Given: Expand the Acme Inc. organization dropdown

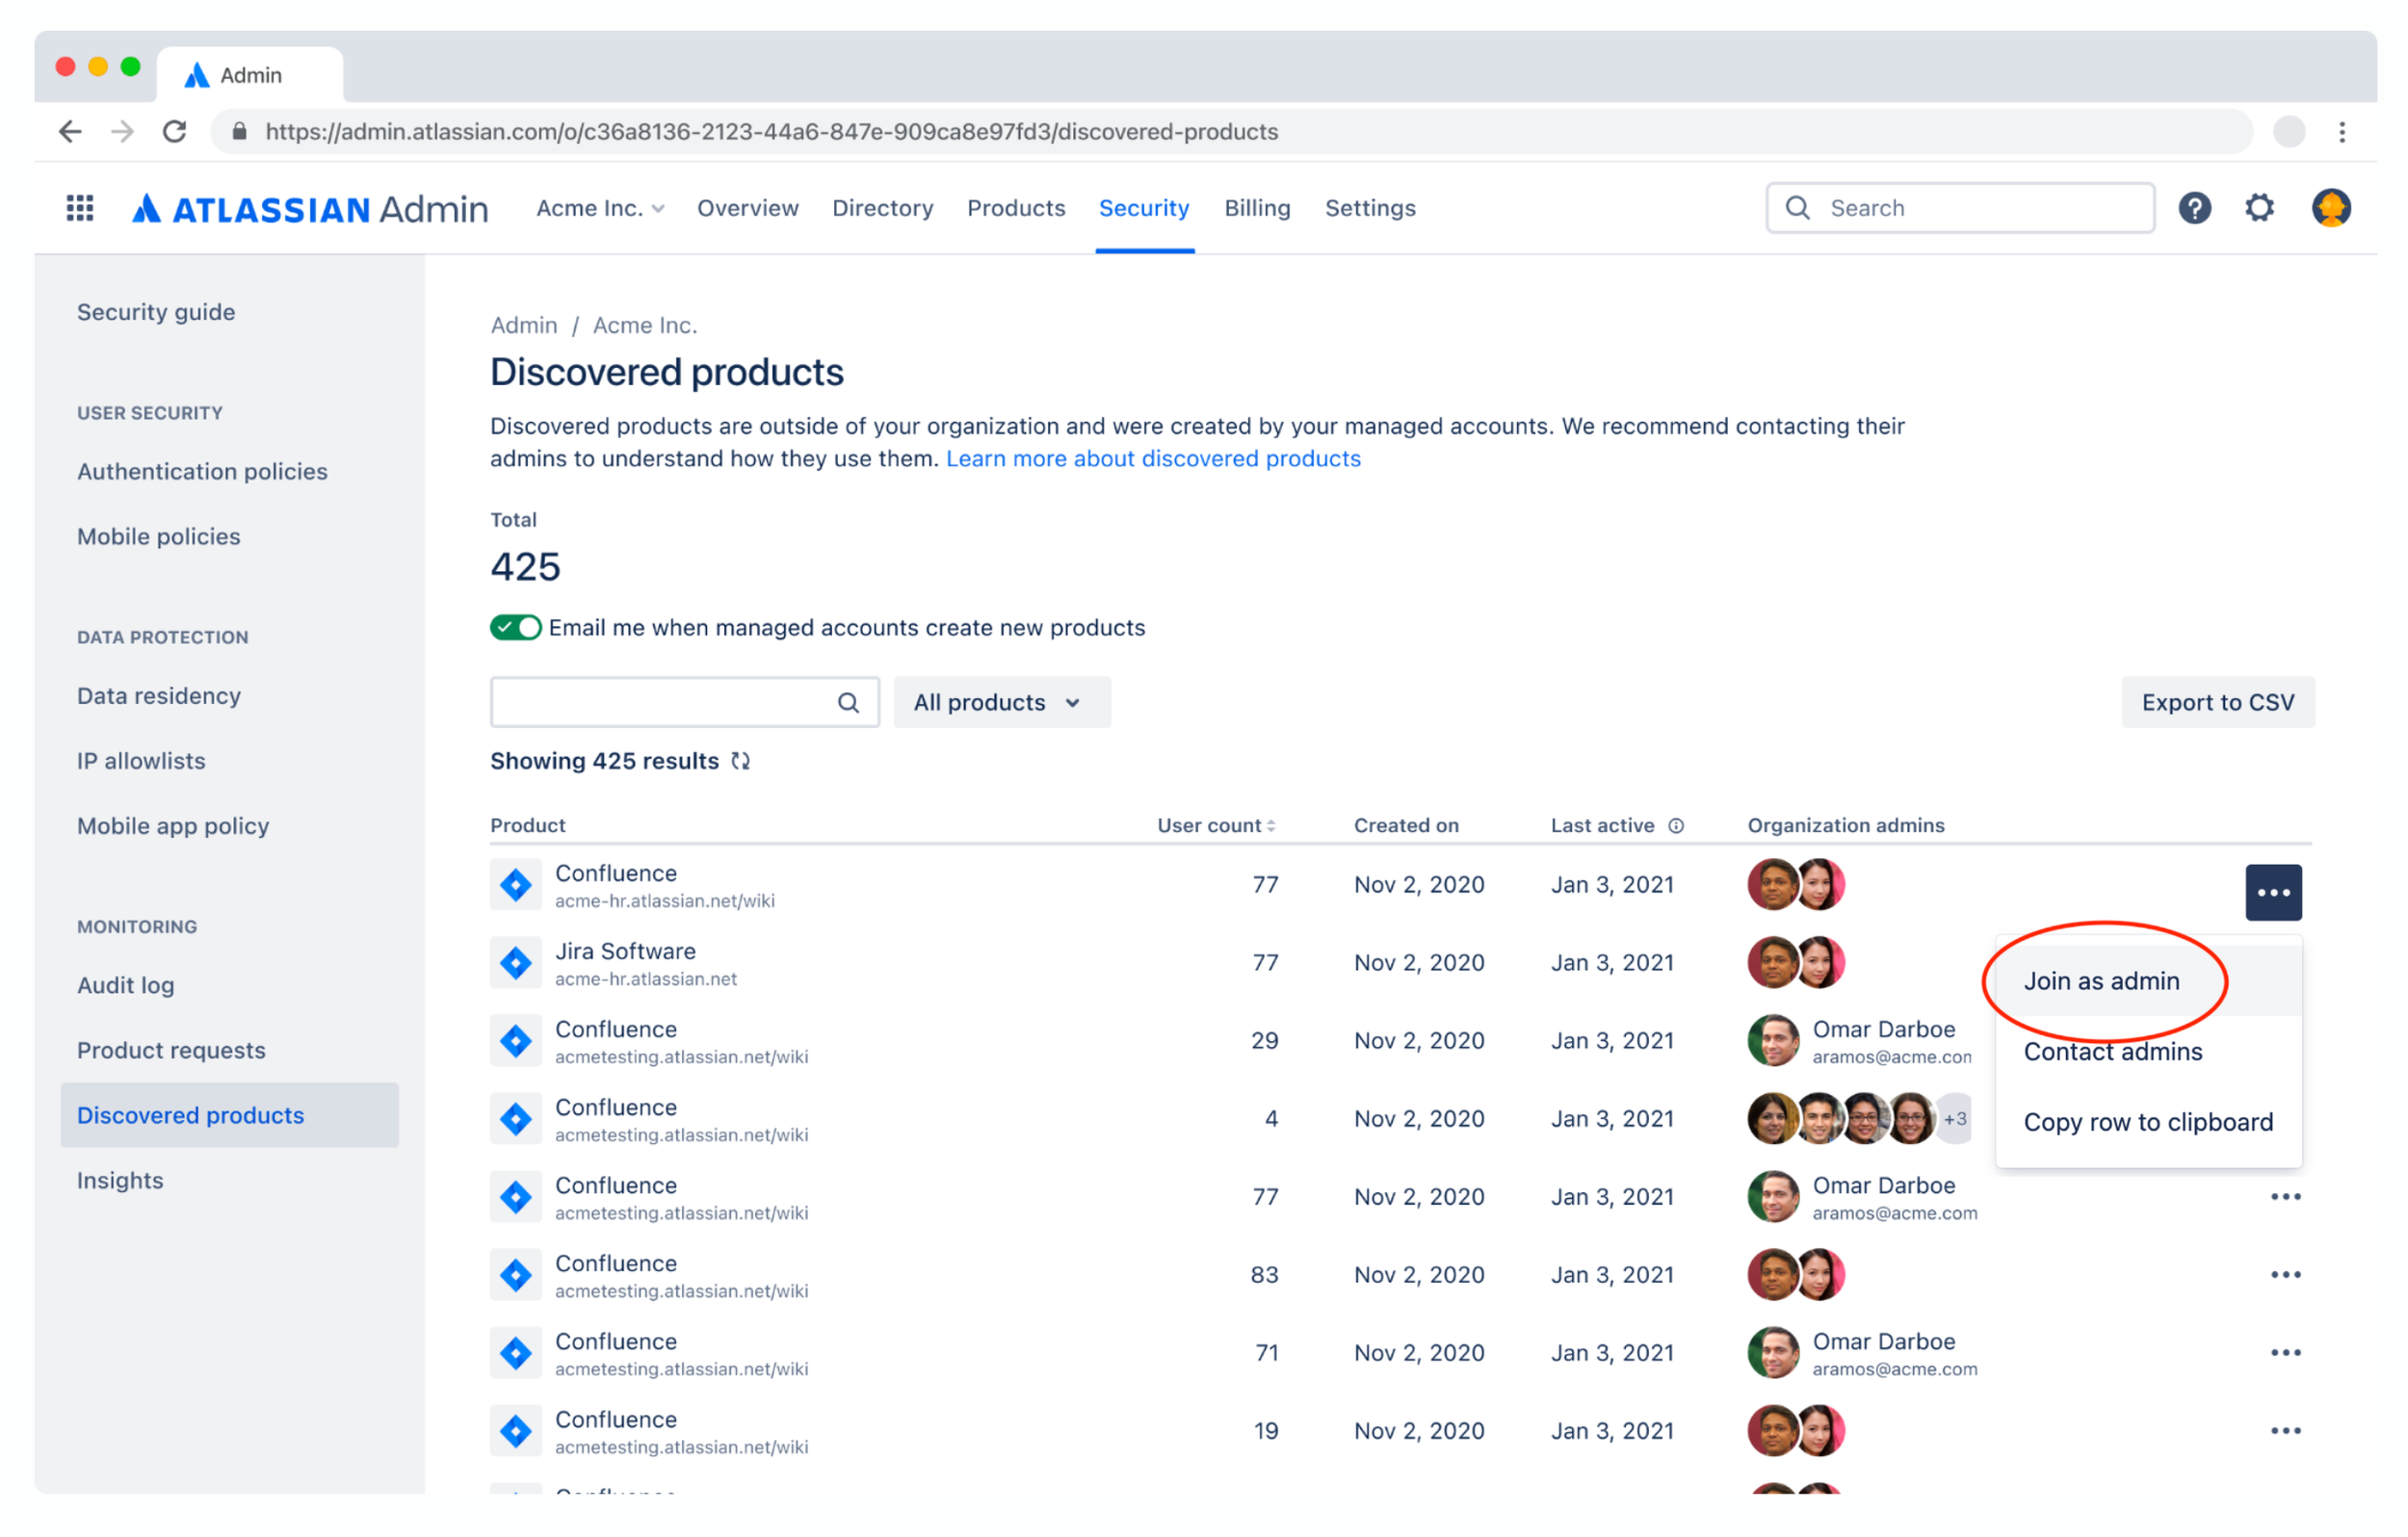Looking at the screenshot, I should (598, 208).
